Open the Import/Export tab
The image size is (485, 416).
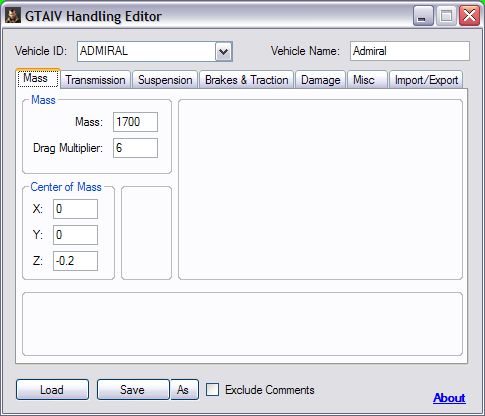click(x=426, y=80)
